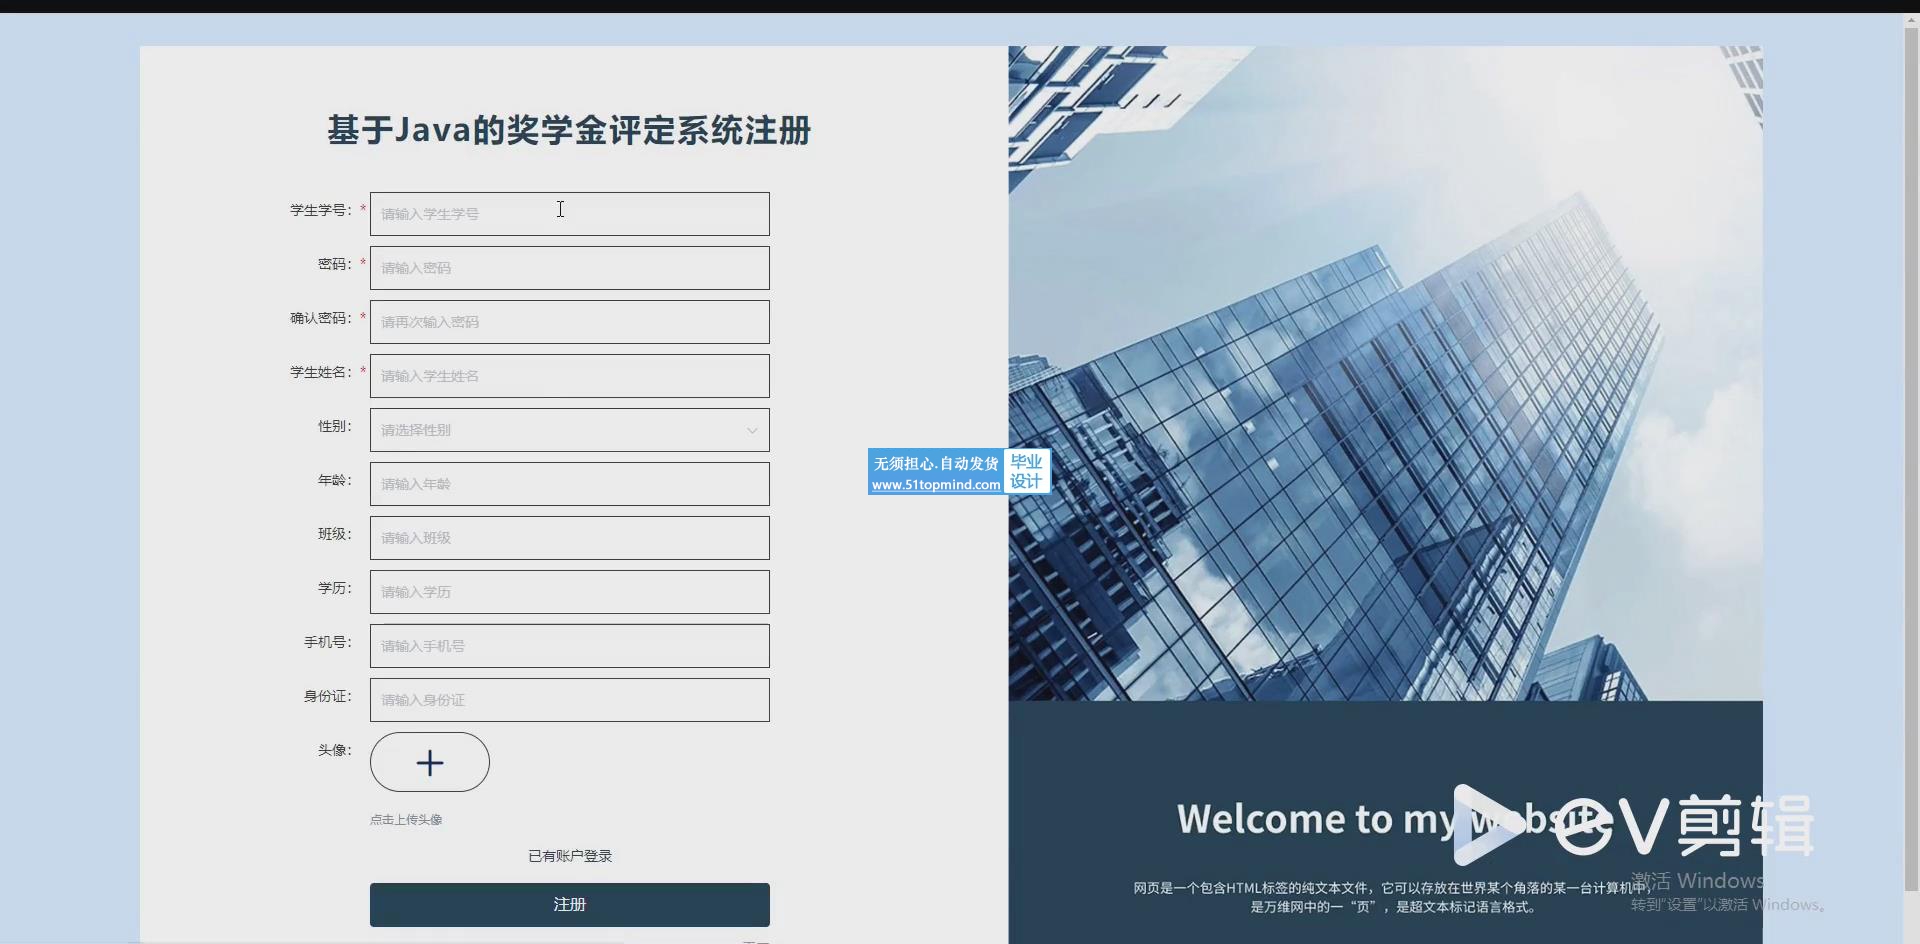Image resolution: width=1920 pixels, height=944 pixels.
Task: Click the plus icon to upload avatar
Action: [x=430, y=763]
